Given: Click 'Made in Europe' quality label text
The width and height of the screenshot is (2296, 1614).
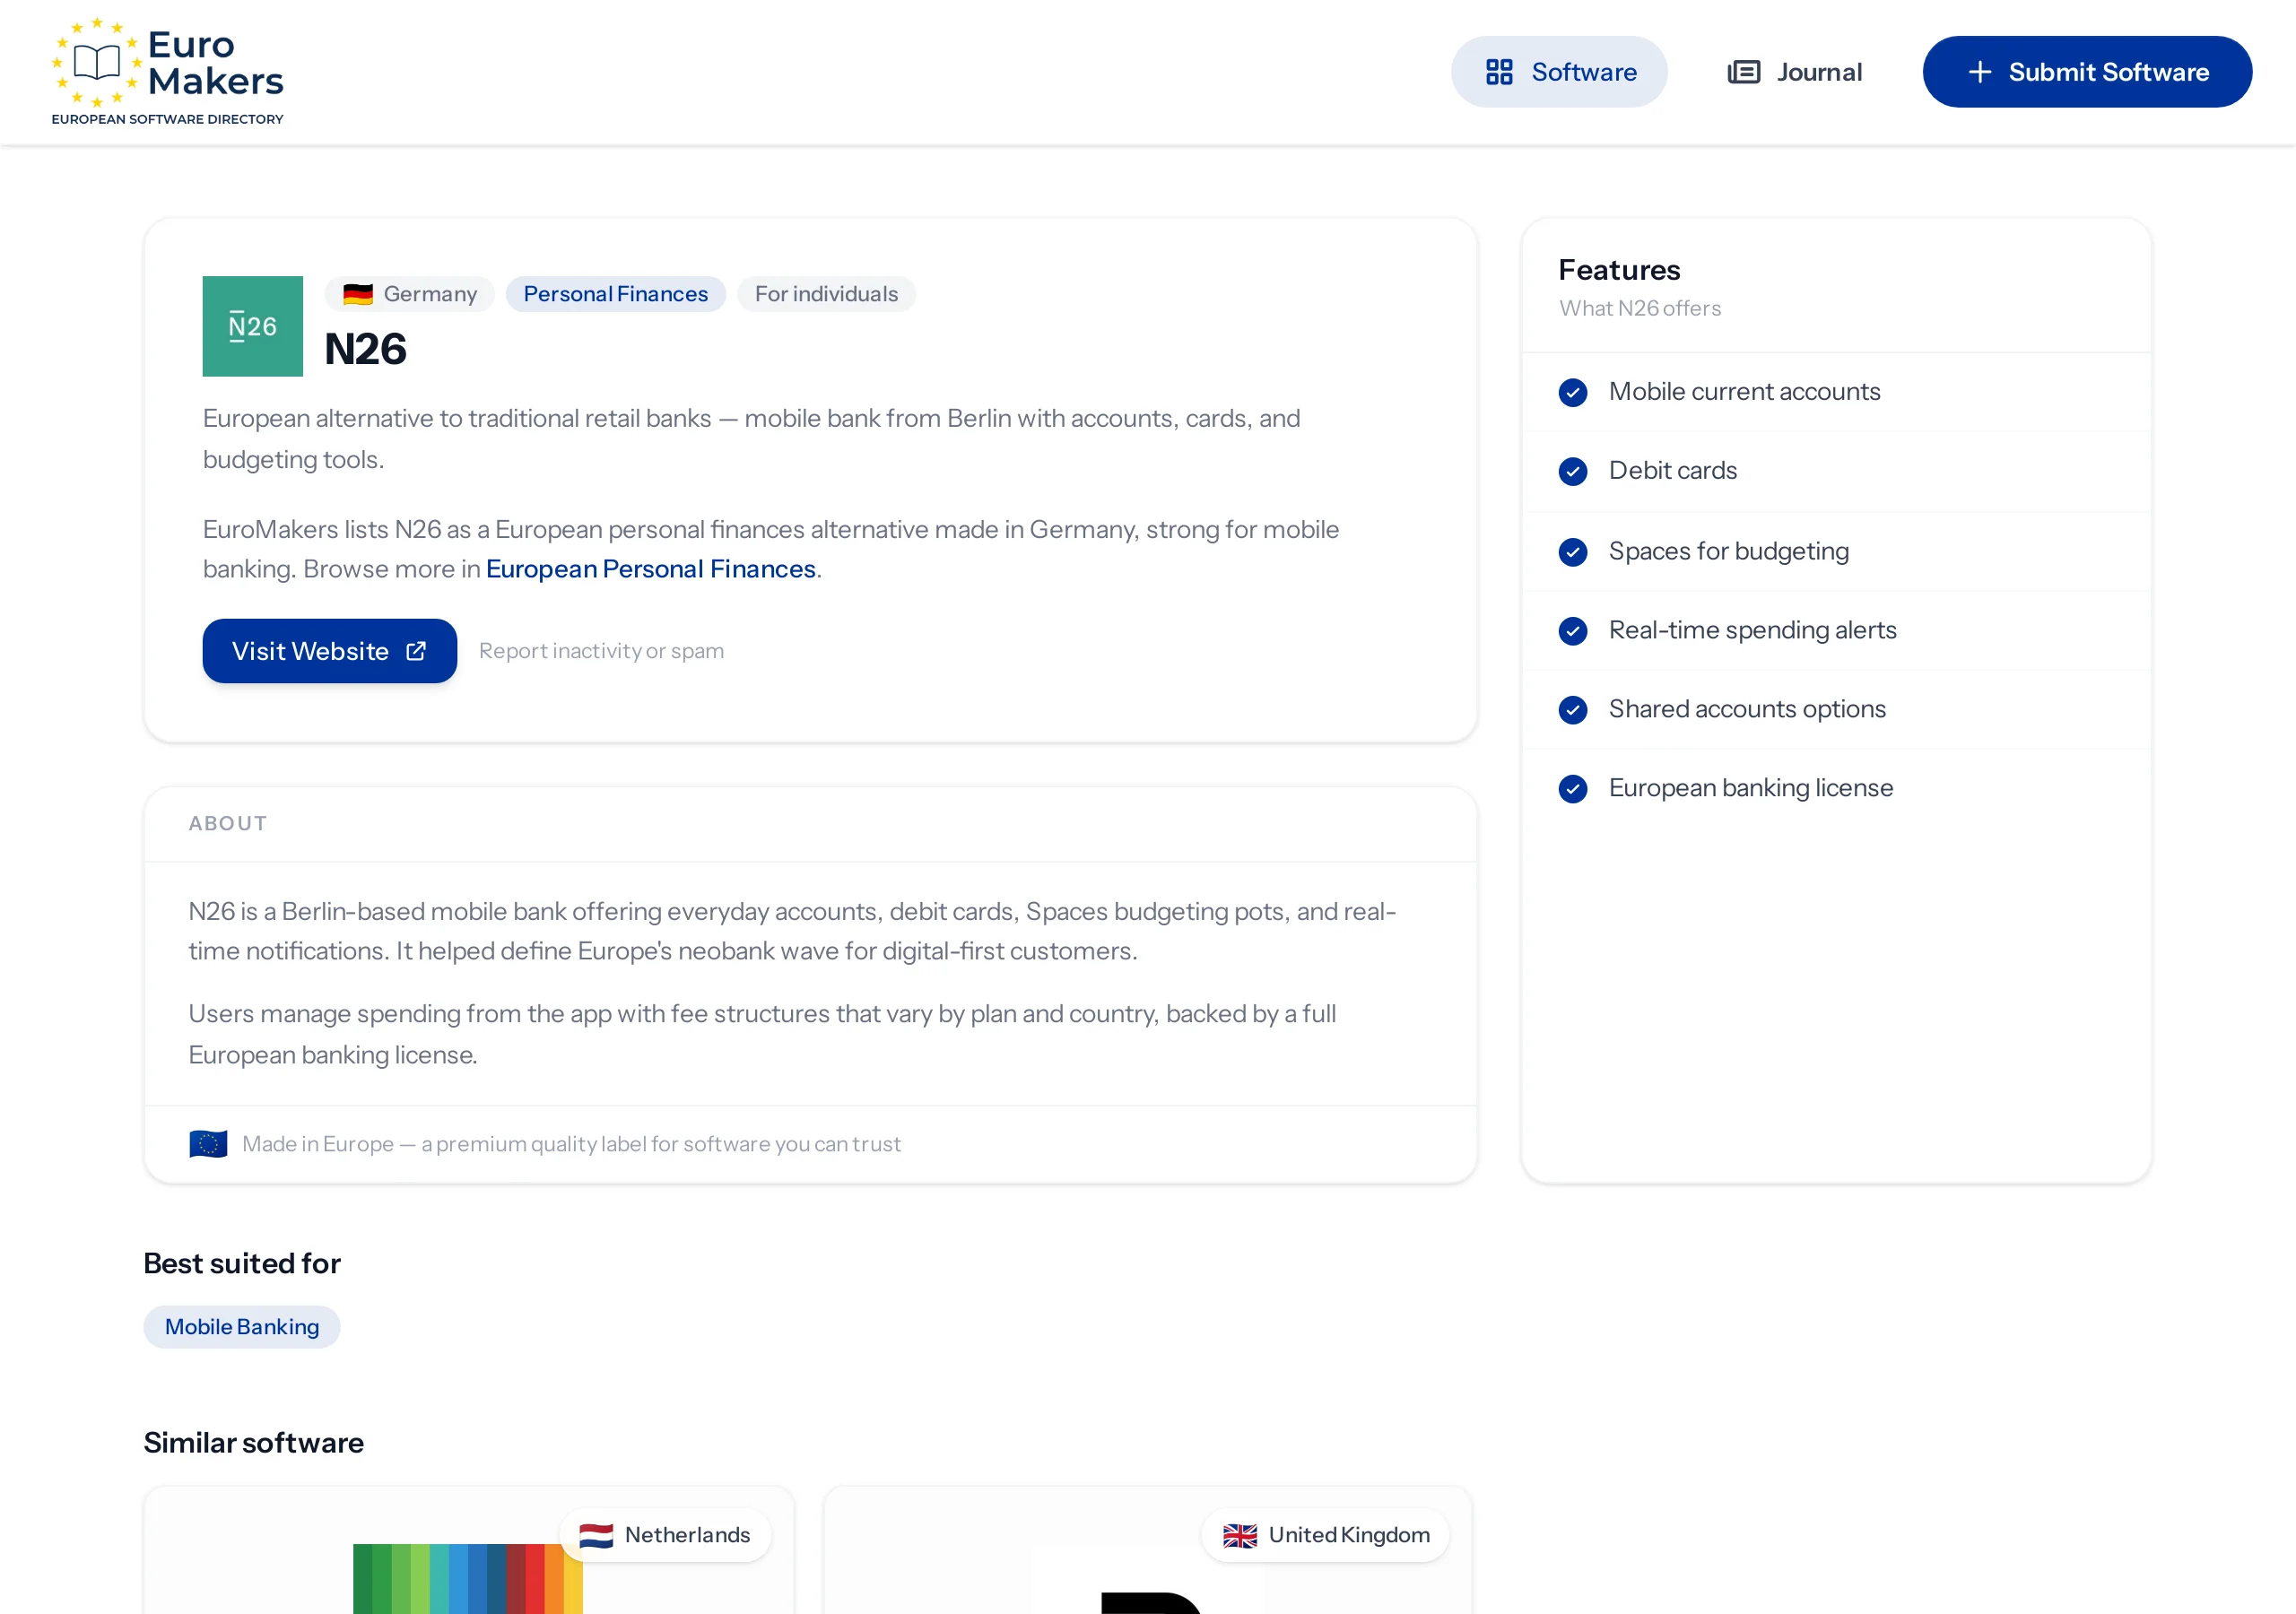Looking at the screenshot, I should point(571,1144).
